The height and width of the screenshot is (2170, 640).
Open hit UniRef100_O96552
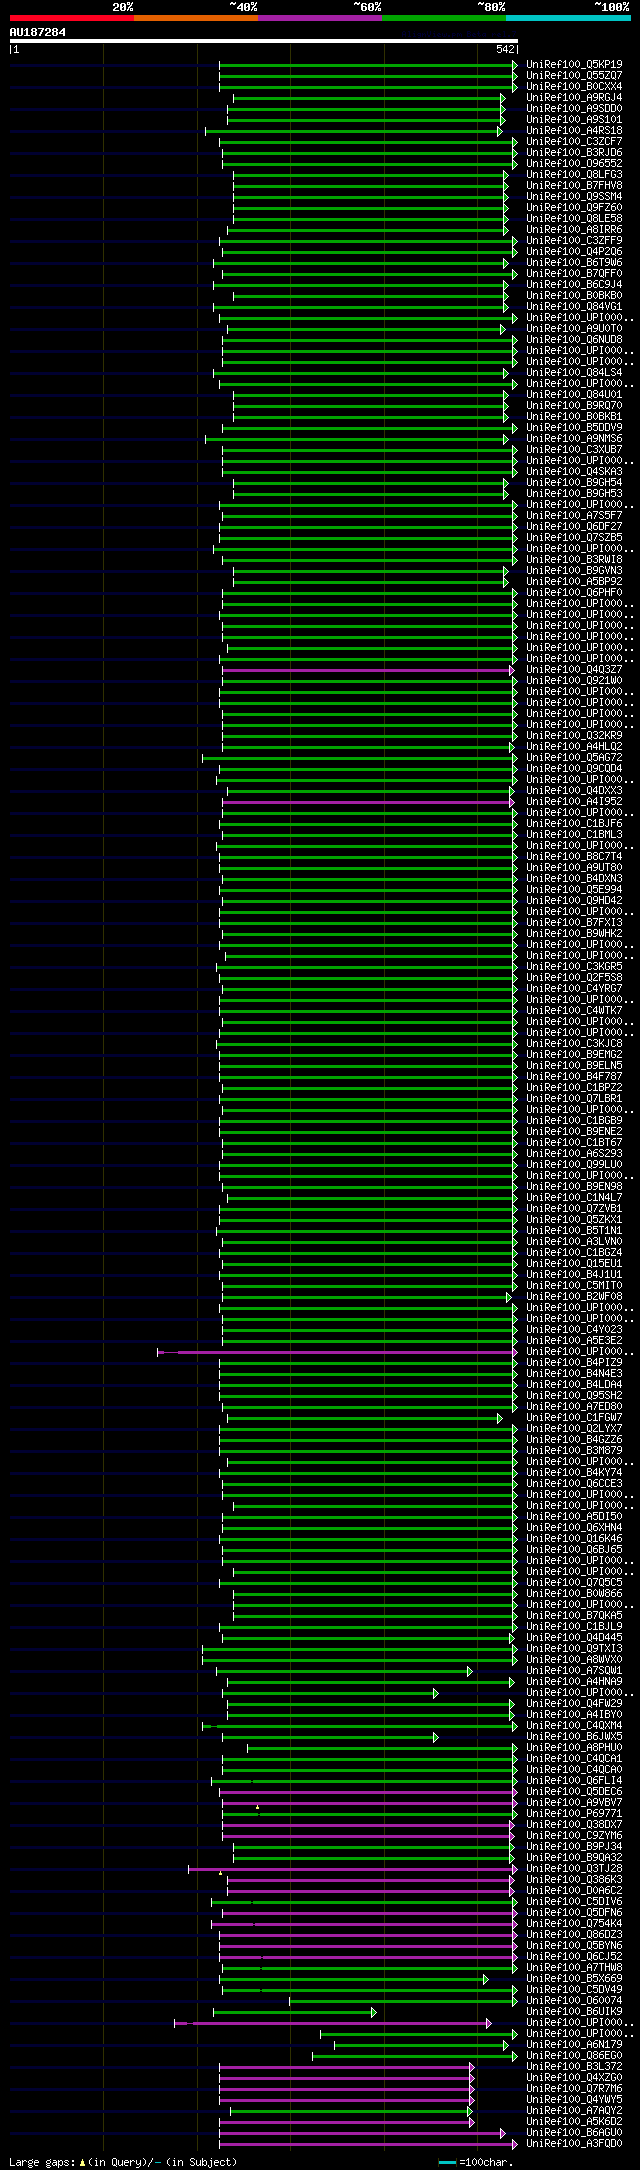(x=574, y=163)
